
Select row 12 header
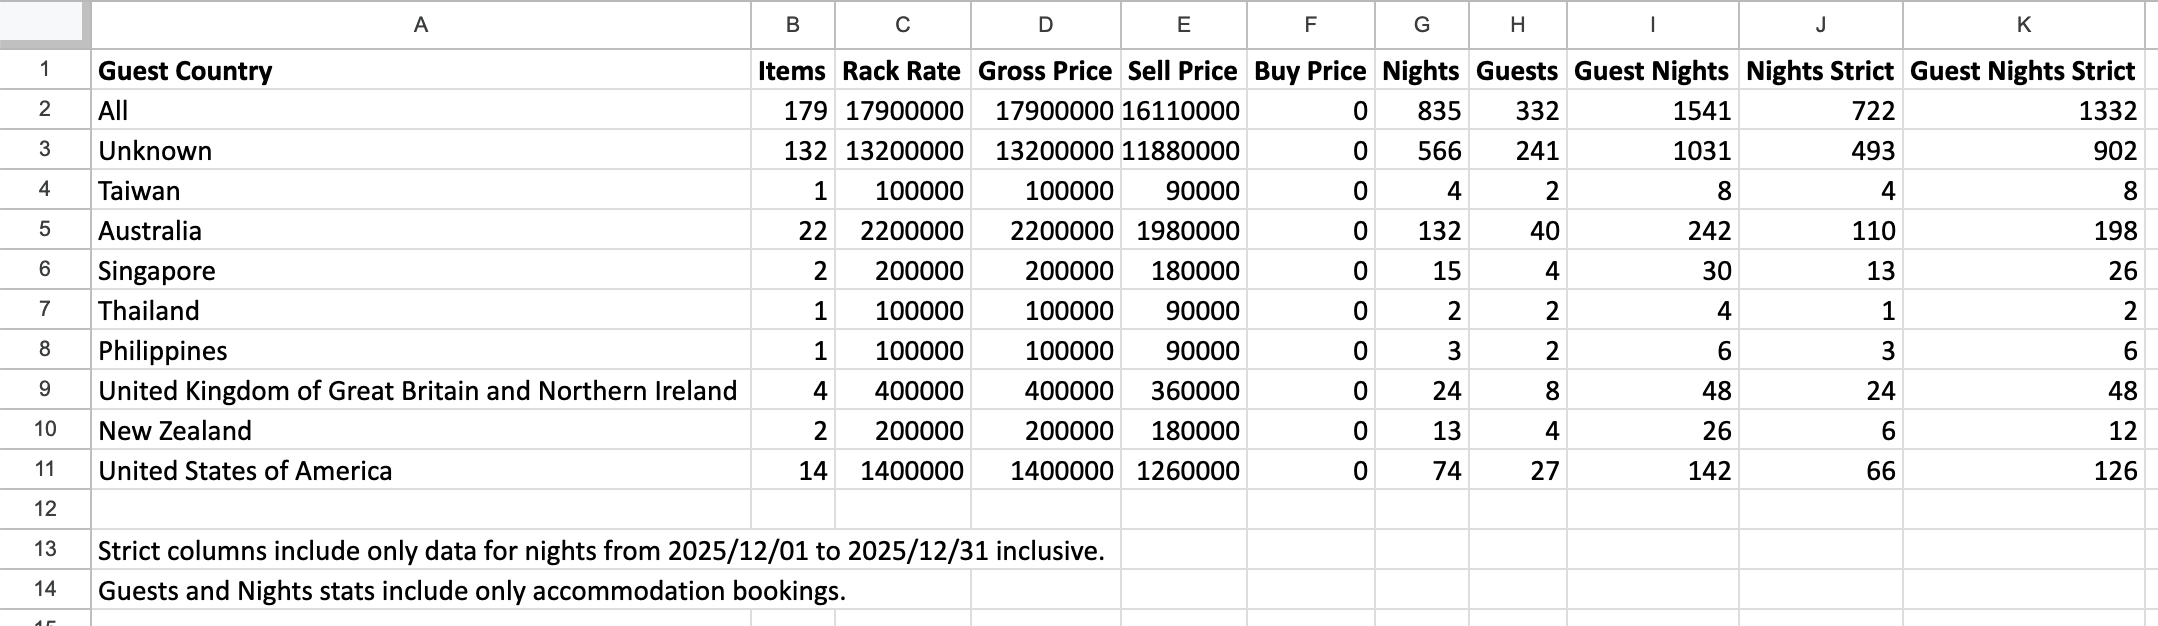45,509
